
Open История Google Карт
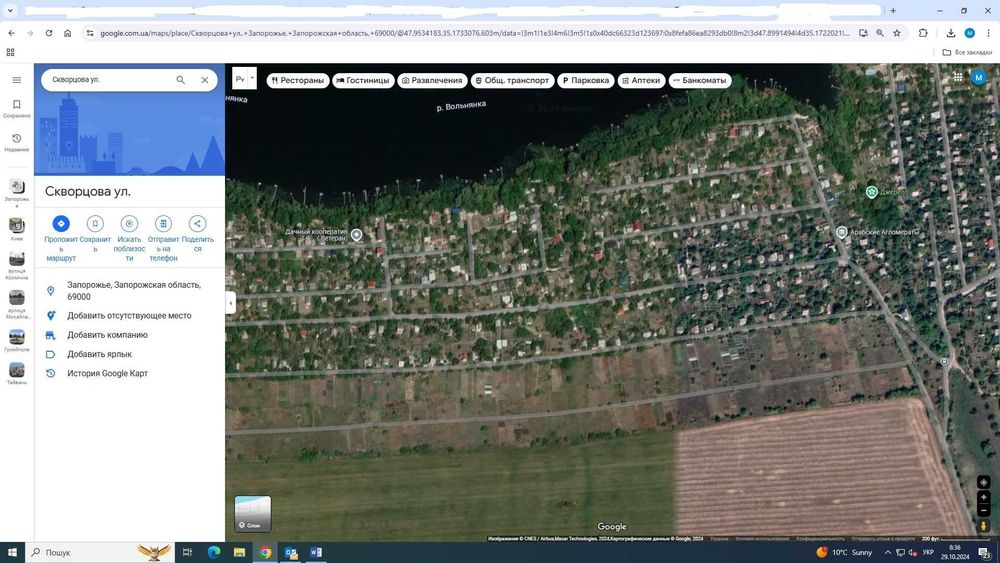coord(129,373)
